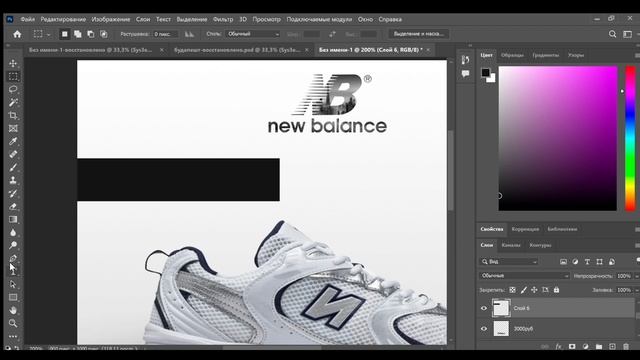Open the opacity slider dropdown arrow

tap(636, 276)
